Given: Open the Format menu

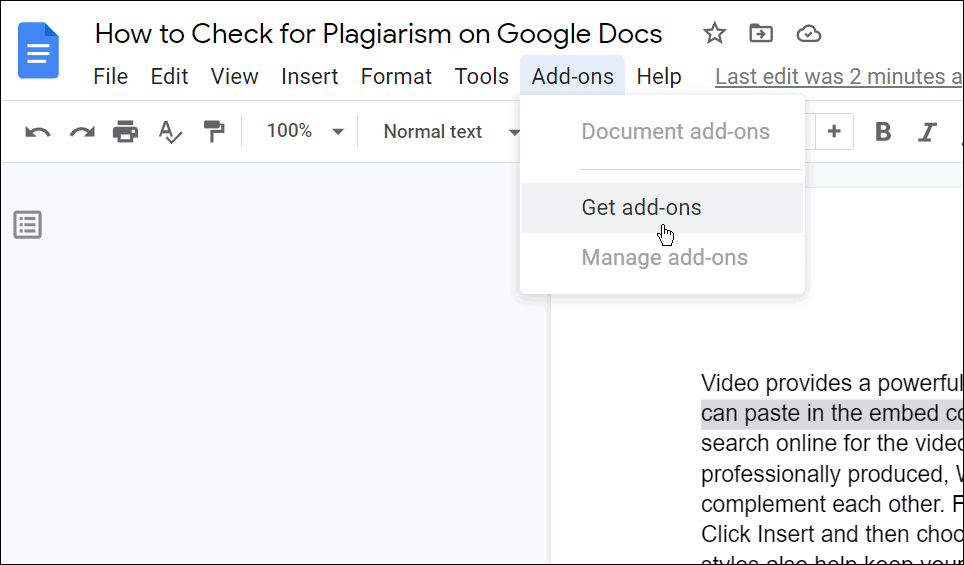Looking at the screenshot, I should tap(396, 77).
